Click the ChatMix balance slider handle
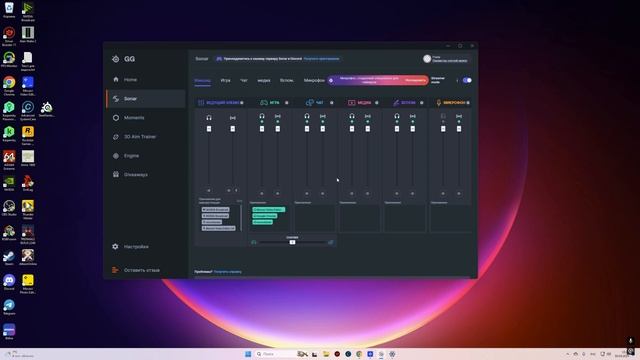 [292, 242]
